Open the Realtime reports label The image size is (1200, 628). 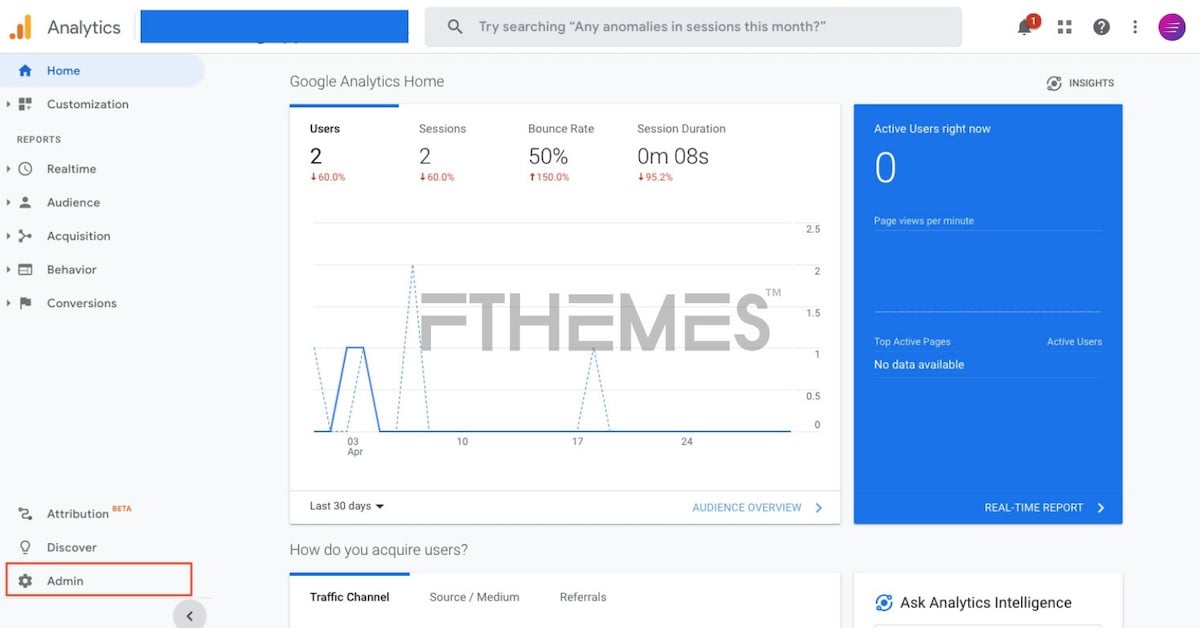point(71,169)
